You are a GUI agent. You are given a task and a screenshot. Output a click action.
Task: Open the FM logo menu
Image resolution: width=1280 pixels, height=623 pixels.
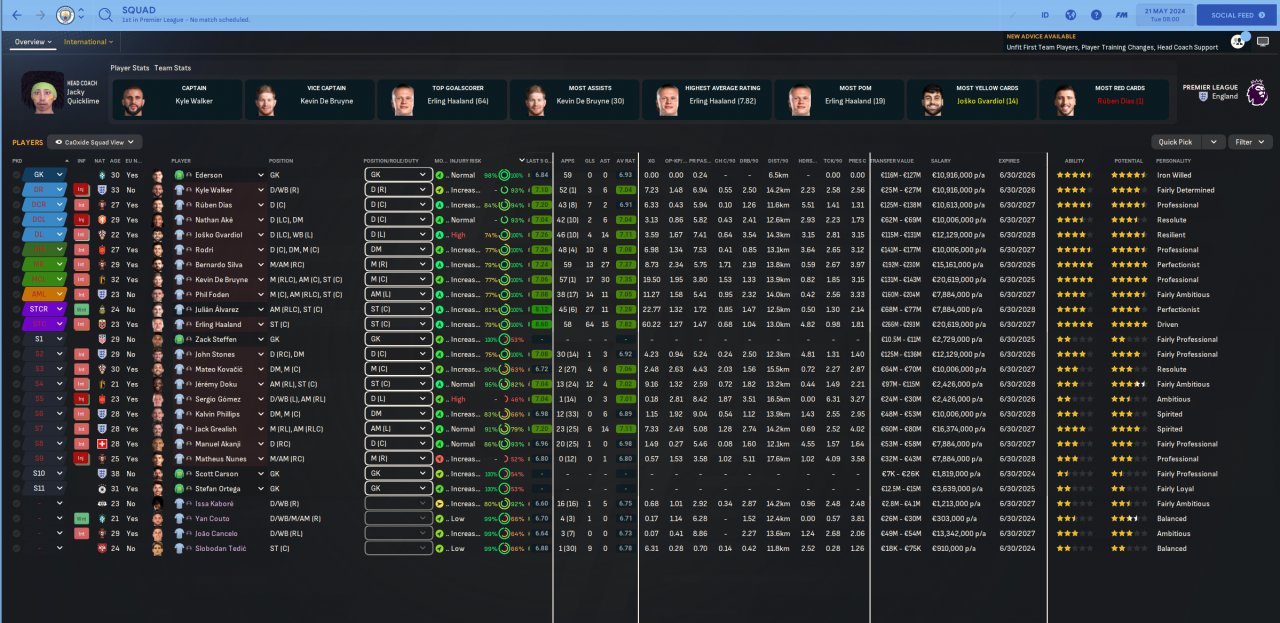click(1122, 15)
